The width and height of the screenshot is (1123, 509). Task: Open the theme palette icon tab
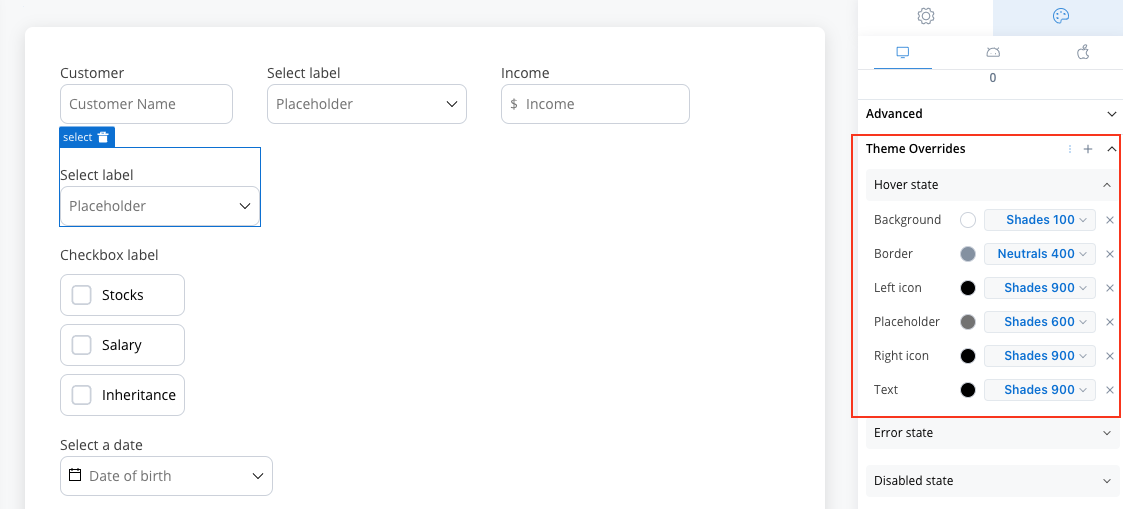click(x=1061, y=16)
